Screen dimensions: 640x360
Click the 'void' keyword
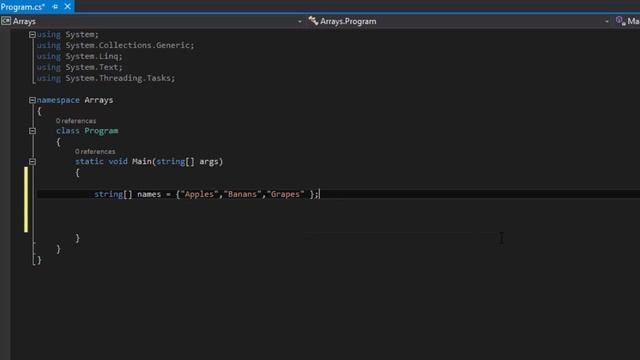tap(118, 162)
